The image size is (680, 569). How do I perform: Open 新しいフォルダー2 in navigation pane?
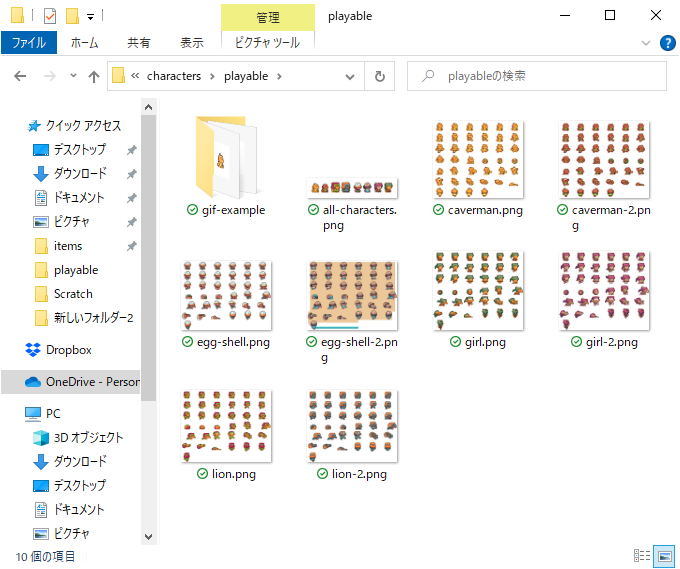[84, 318]
